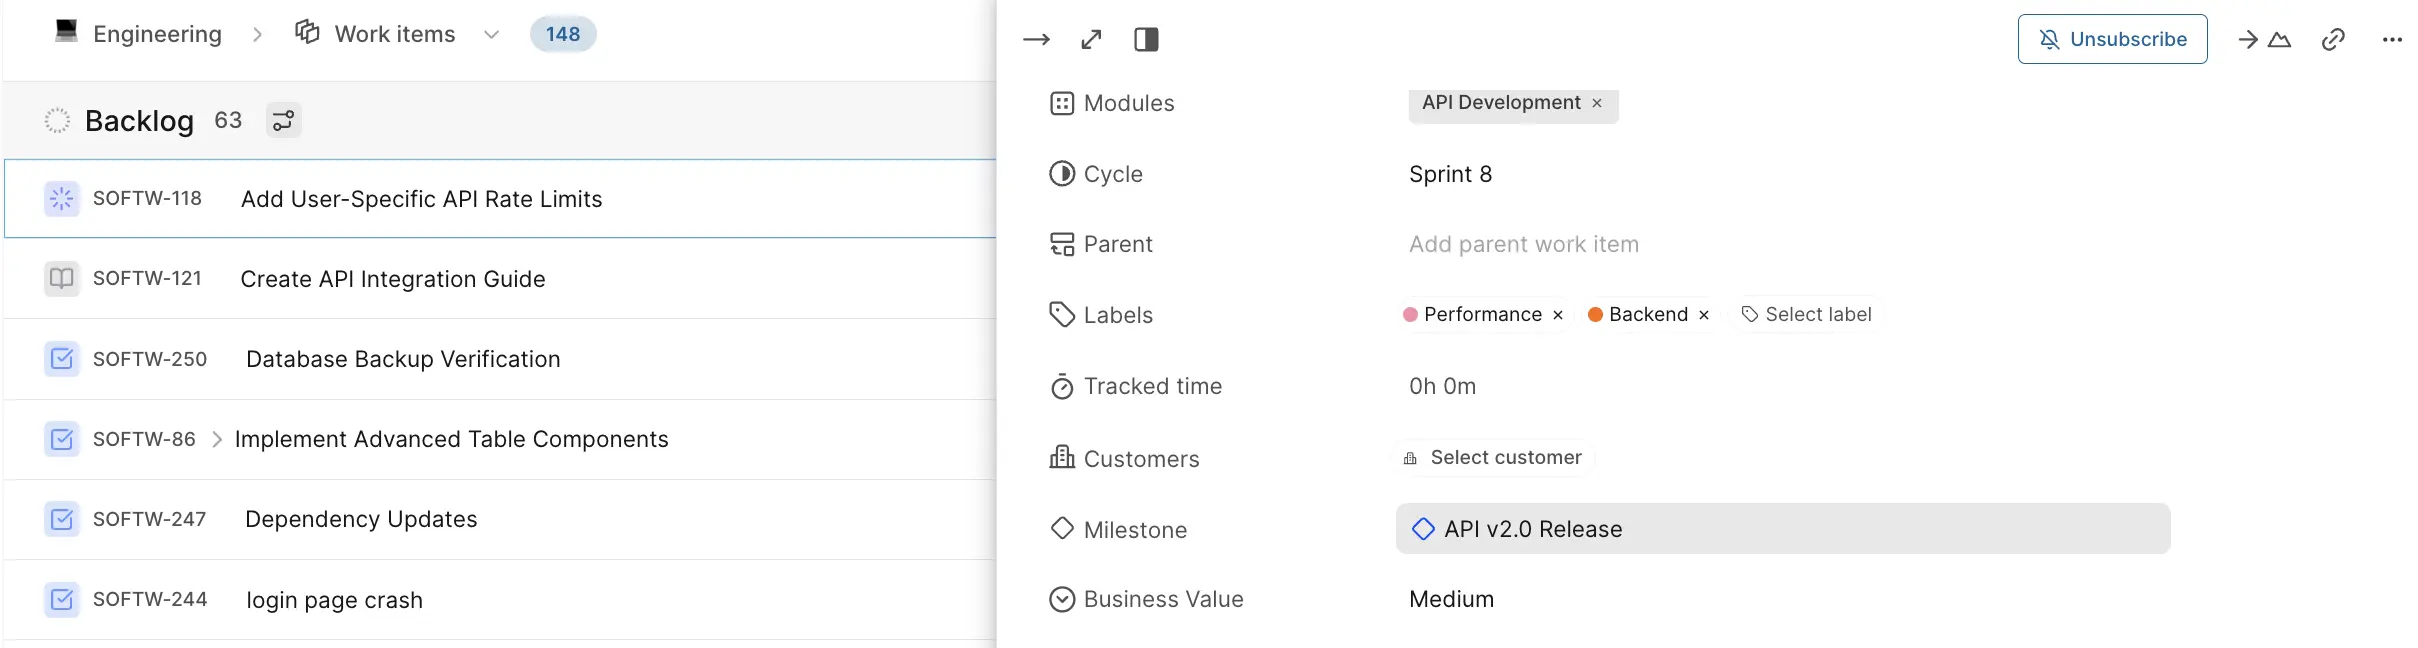
Task: Click the SOFTW-121 book type icon
Action: [x=62, y=279]
